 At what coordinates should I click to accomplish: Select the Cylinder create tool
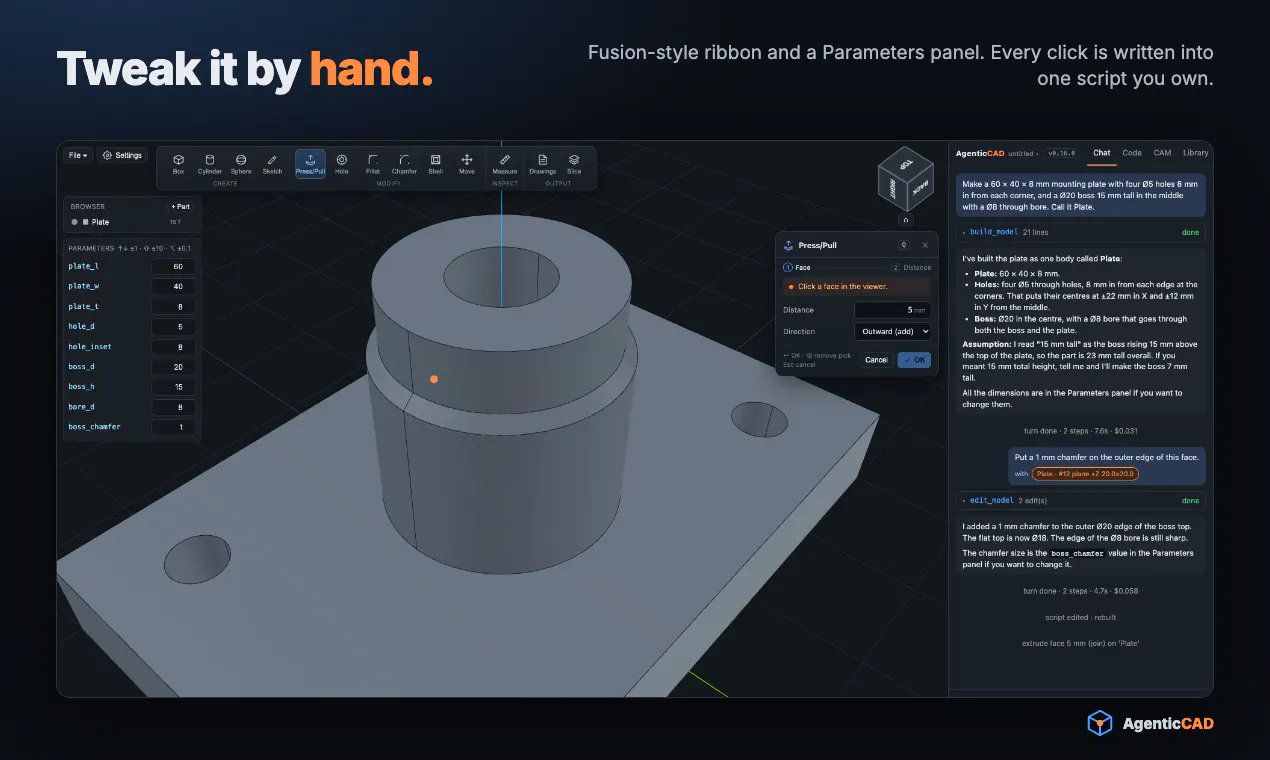pyautogui.click(x=209, y=164)
